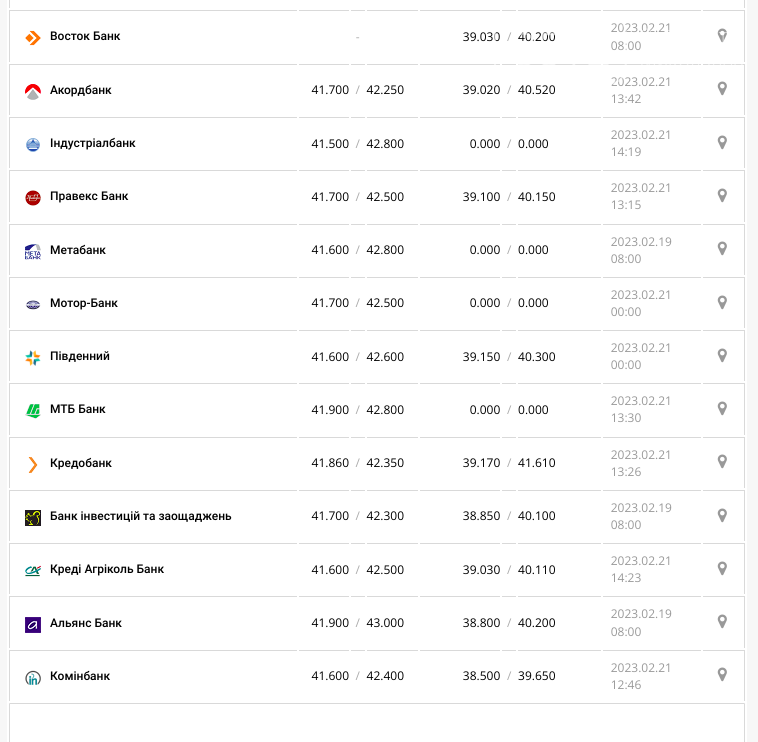Open the Мотор-Банк link

pyautogui.click(x=84, y=303)
